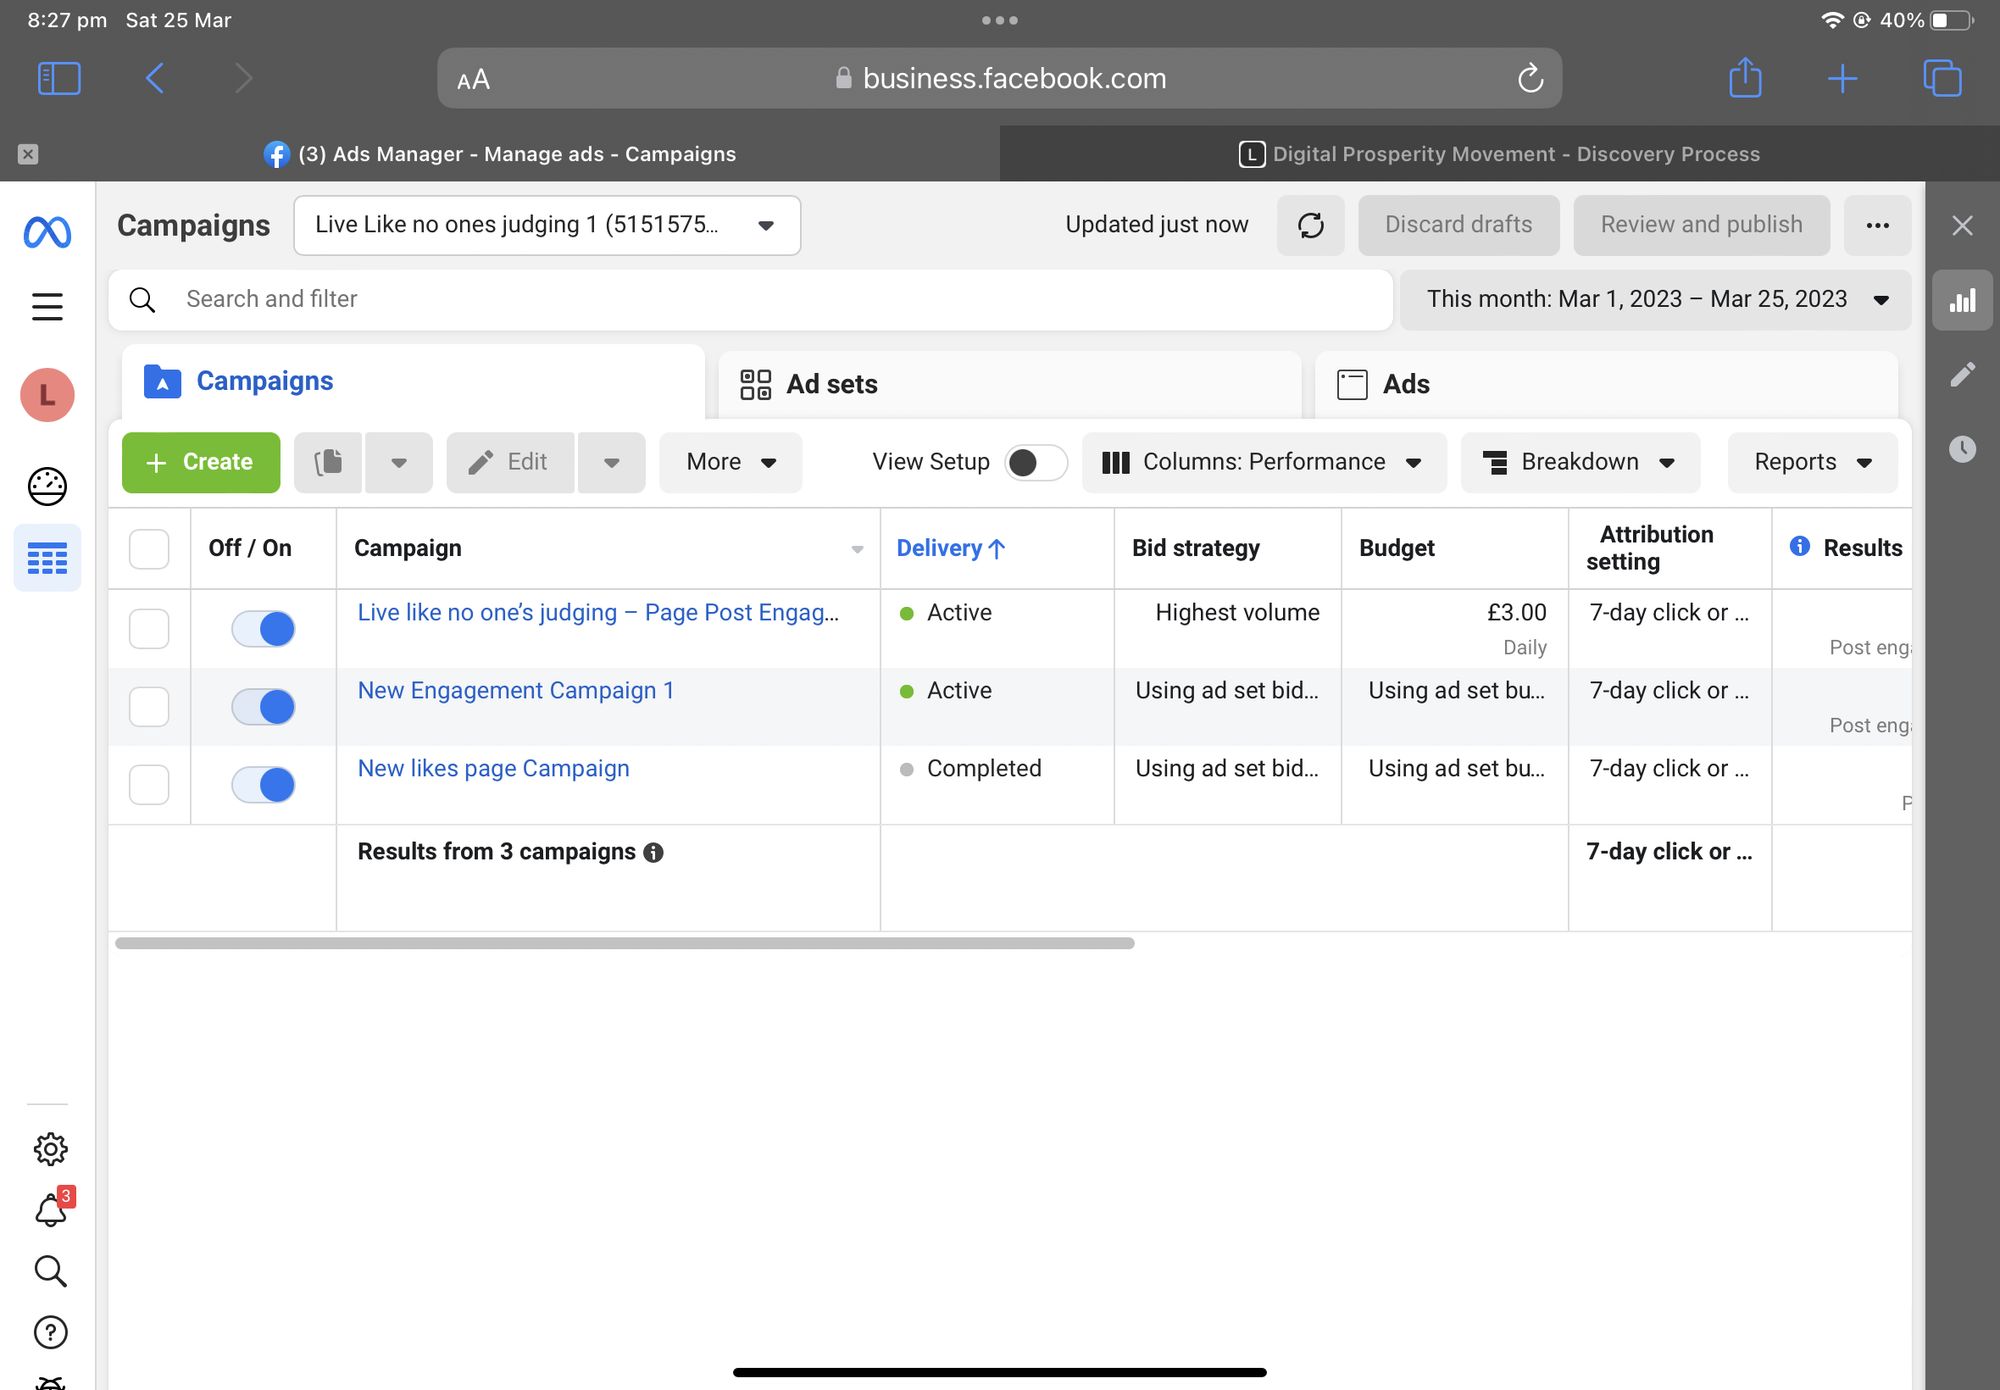Click the Results column info icon

point(1800,546)
